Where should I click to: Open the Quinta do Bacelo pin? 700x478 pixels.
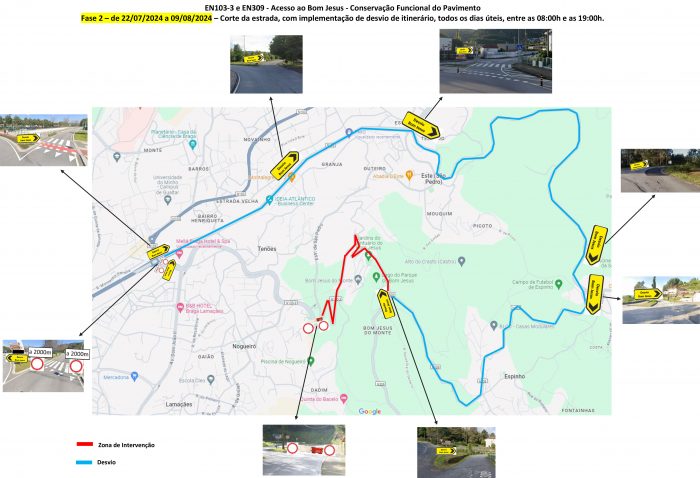pyautogui.click(x=343, y=398)
